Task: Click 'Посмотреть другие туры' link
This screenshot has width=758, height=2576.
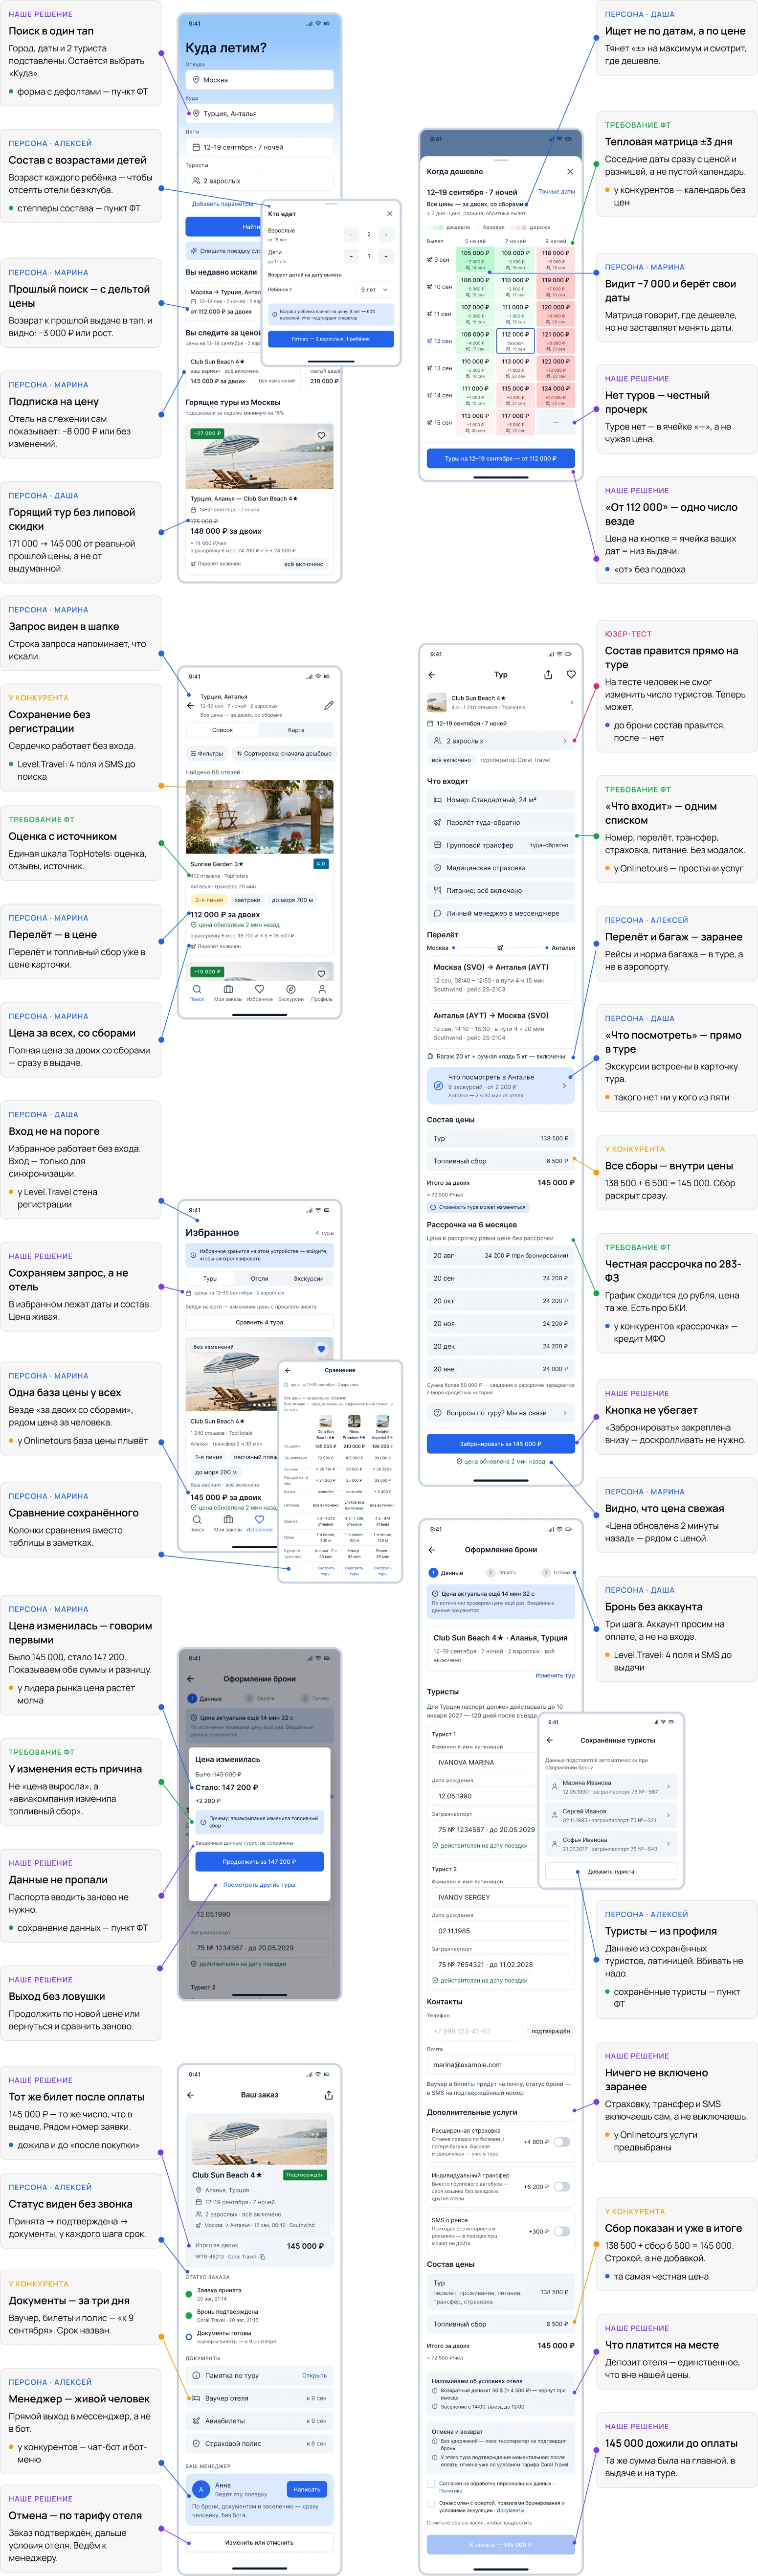Action: click(259, 1885)
